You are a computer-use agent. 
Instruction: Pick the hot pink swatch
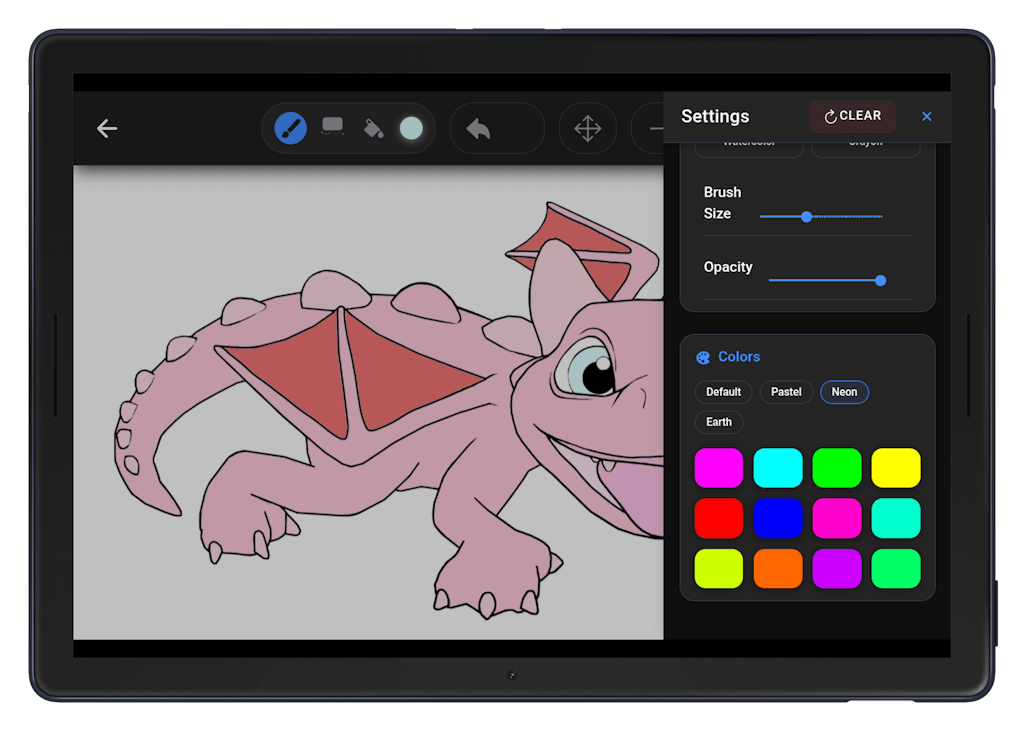pyautogui.click(x=837, y=518)
